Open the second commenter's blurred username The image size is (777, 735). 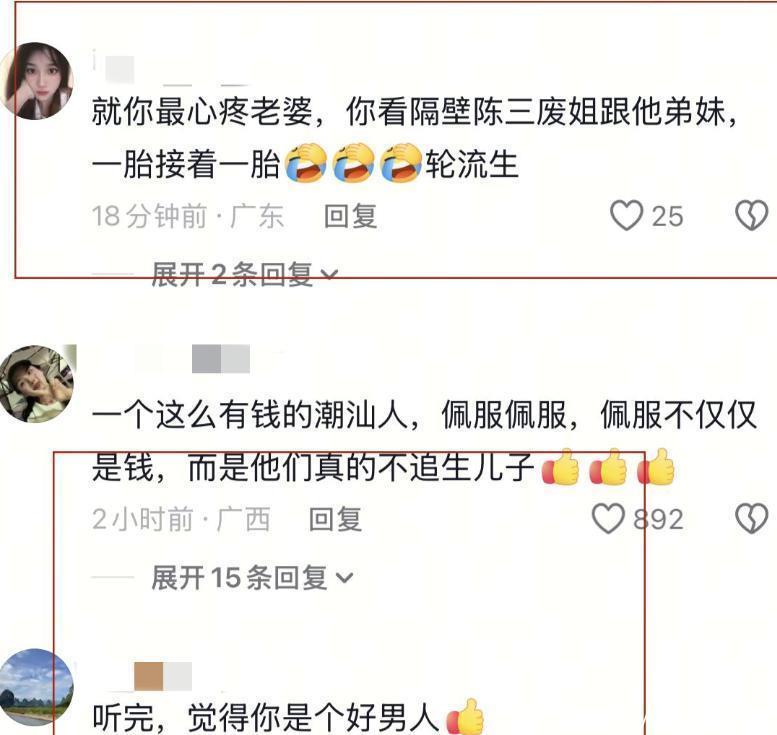(221, 359)
